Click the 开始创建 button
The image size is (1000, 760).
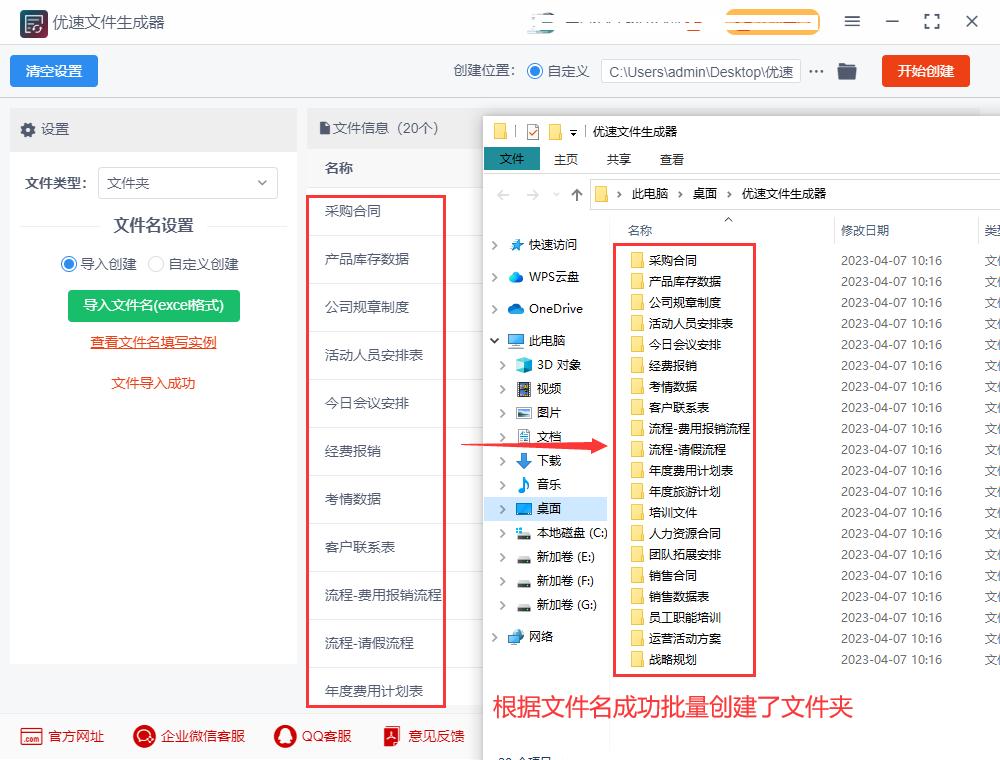pos(925,71)
